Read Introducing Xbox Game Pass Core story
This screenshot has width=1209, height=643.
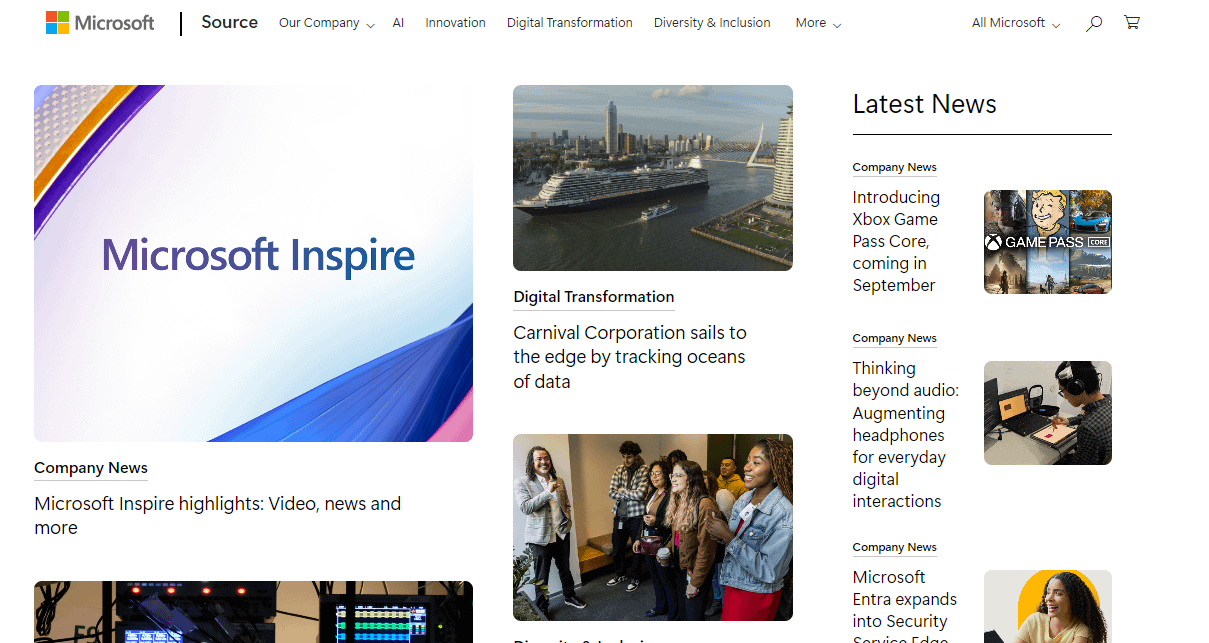click(x=896, y=241)
